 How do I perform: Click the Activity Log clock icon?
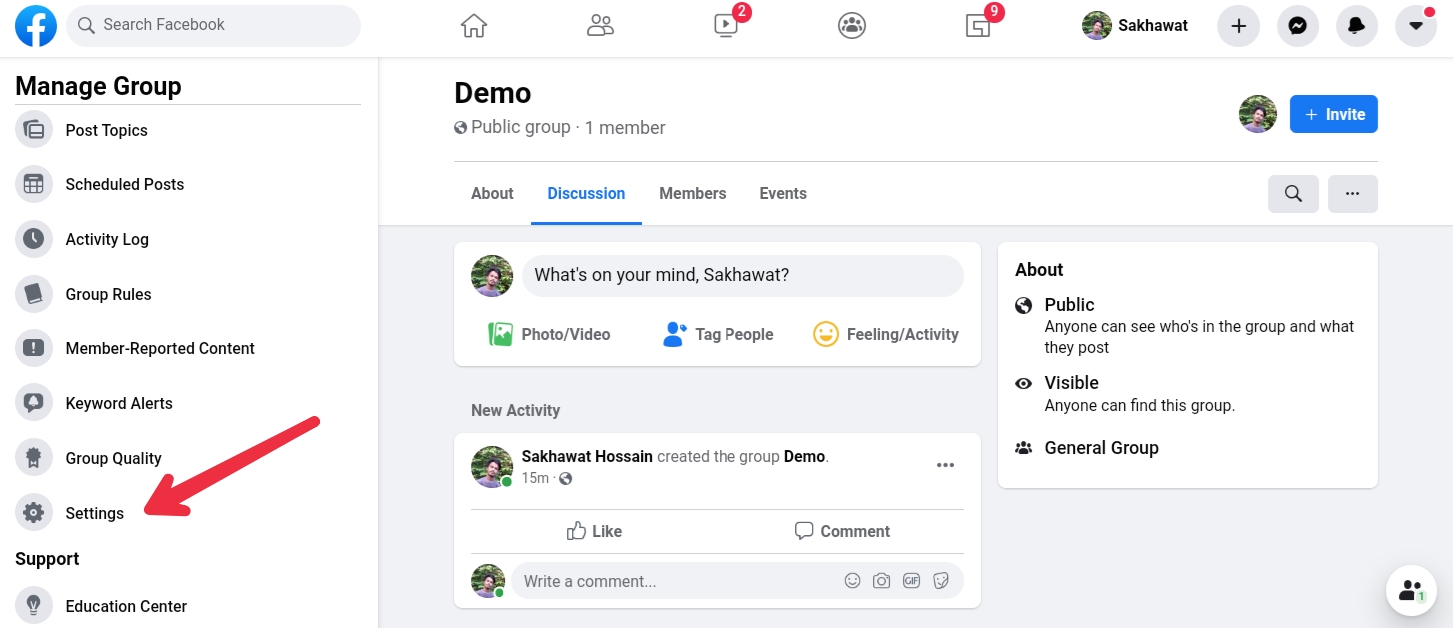click(x=34, y=239)
